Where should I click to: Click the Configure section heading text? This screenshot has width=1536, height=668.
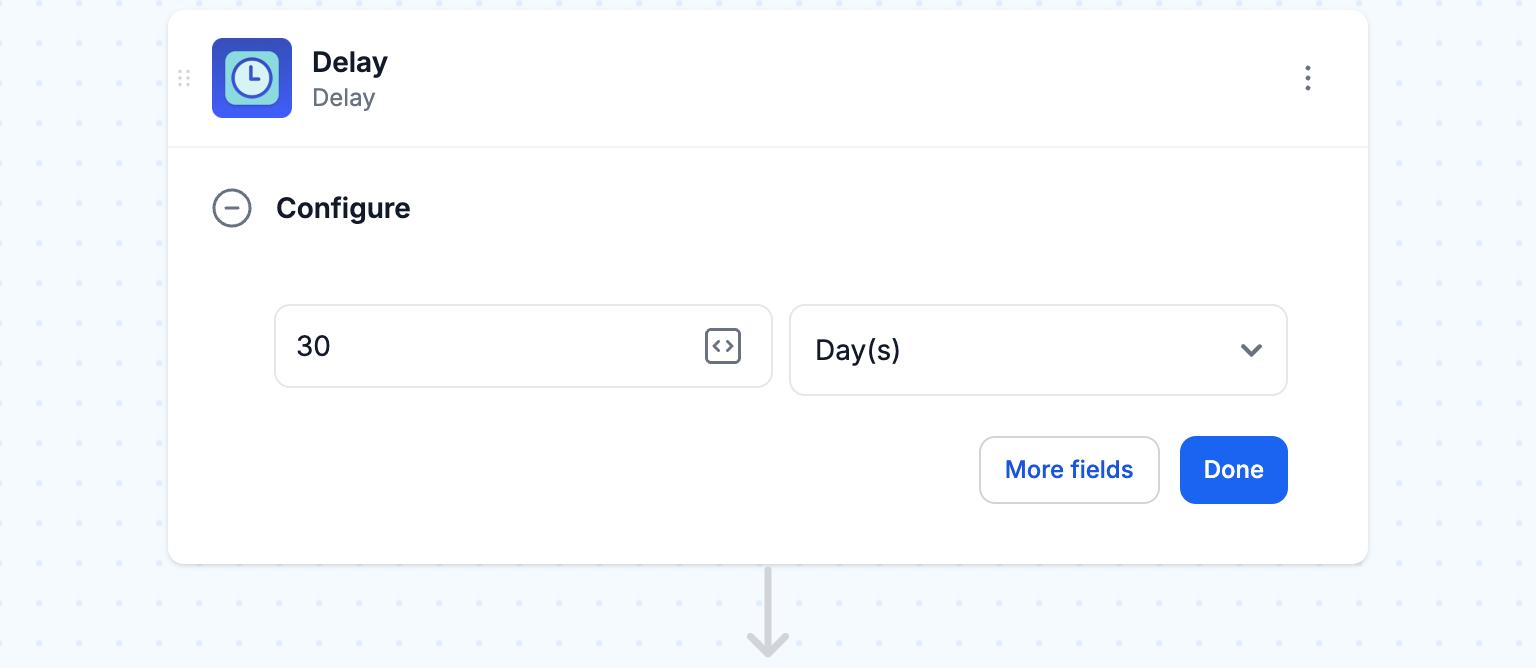click(x=343, y=208)
